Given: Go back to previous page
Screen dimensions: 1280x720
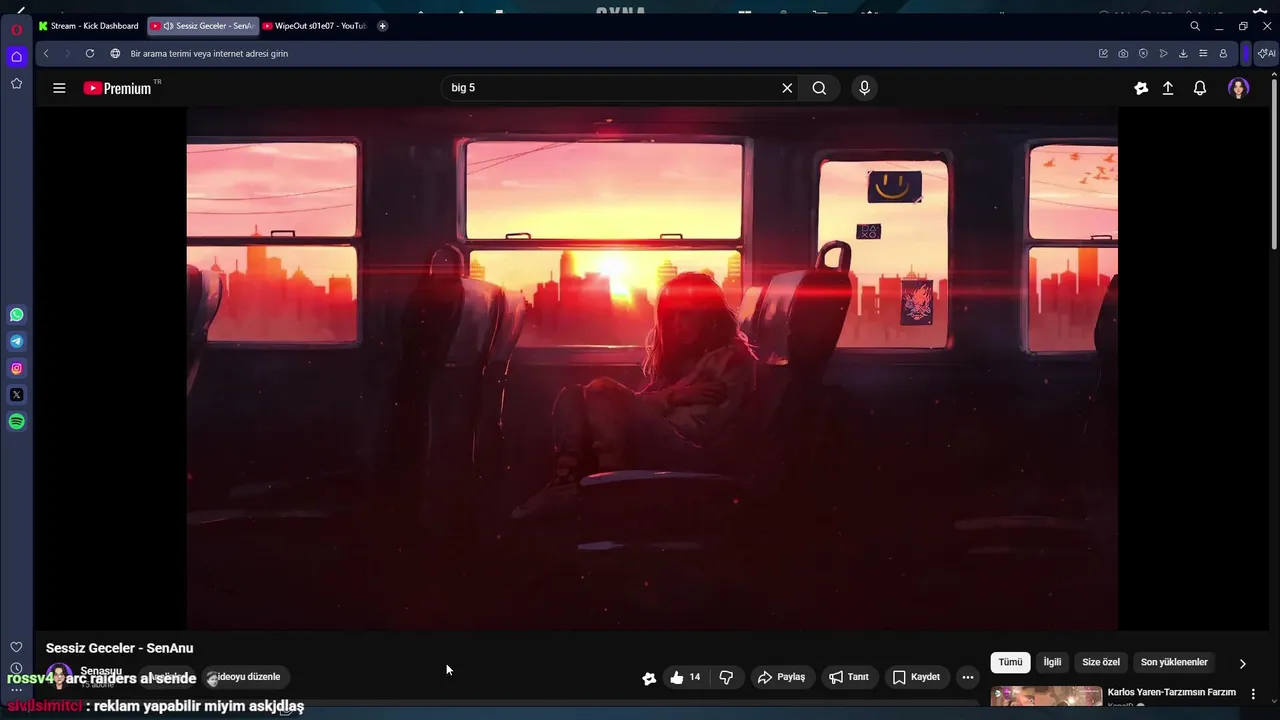Looking at the screenshot, I should 46,53.
